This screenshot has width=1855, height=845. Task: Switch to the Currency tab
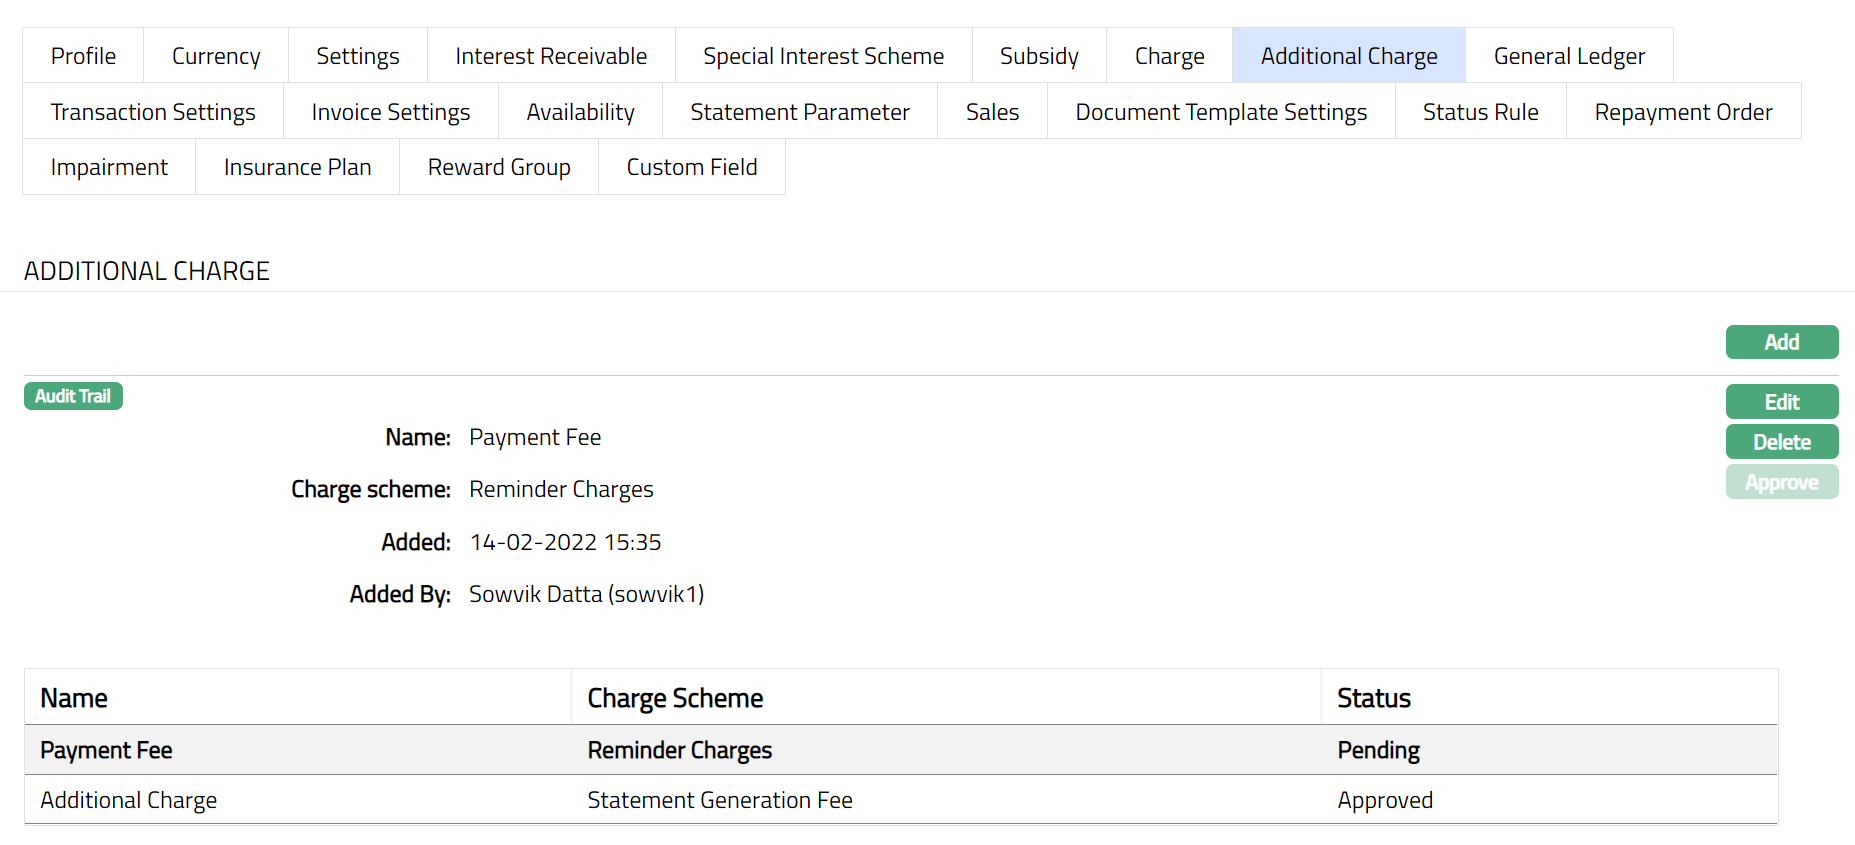pos(216,56)
